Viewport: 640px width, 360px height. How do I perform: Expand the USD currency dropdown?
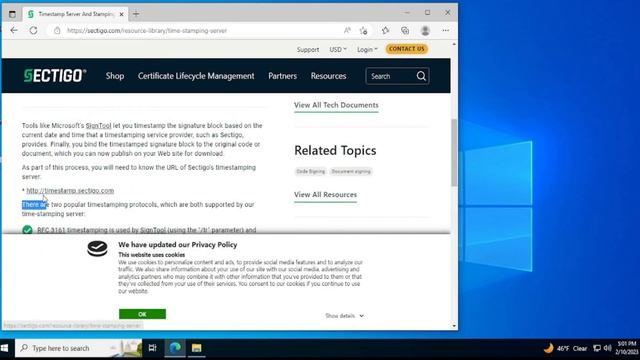coord(338,49)
